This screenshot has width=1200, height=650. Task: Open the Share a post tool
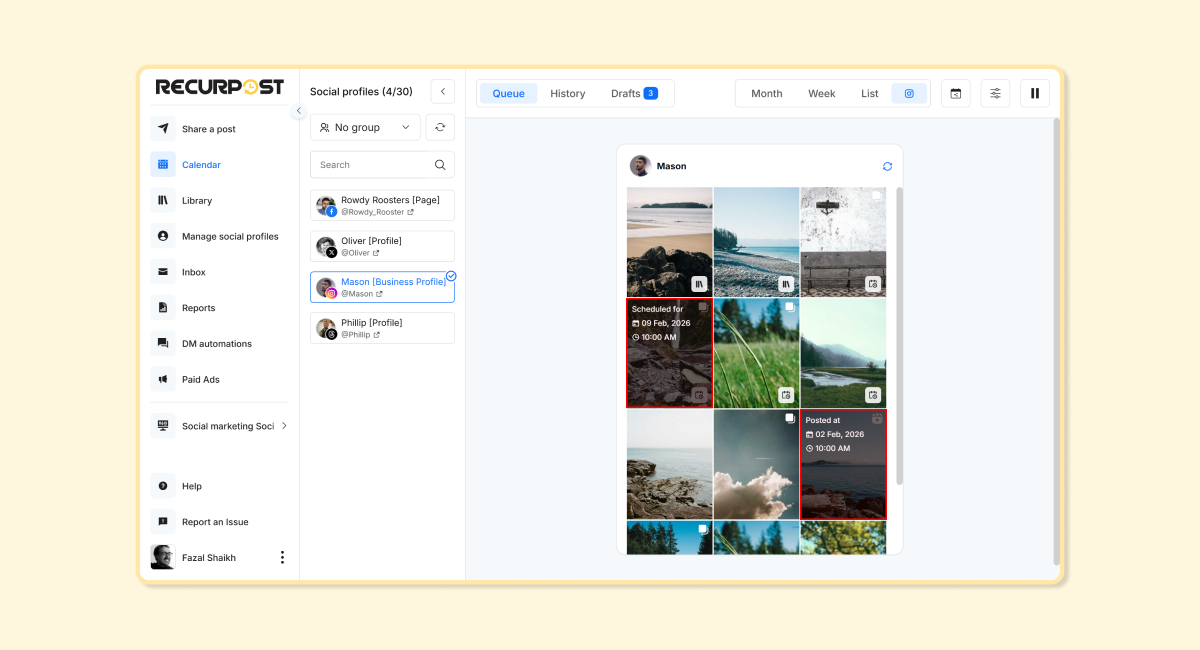[x=208, y=128]
